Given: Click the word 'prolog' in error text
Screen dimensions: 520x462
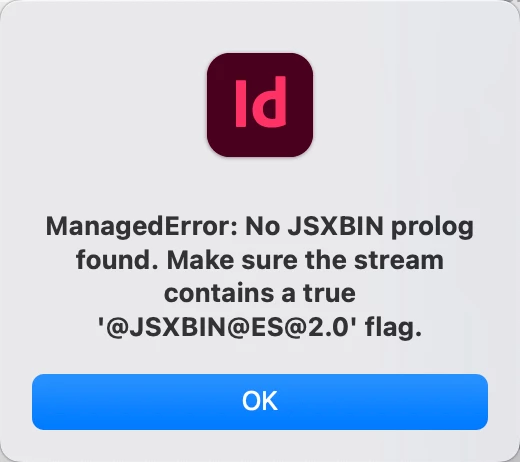Looking at the screenshot, I should pos(432,228).
